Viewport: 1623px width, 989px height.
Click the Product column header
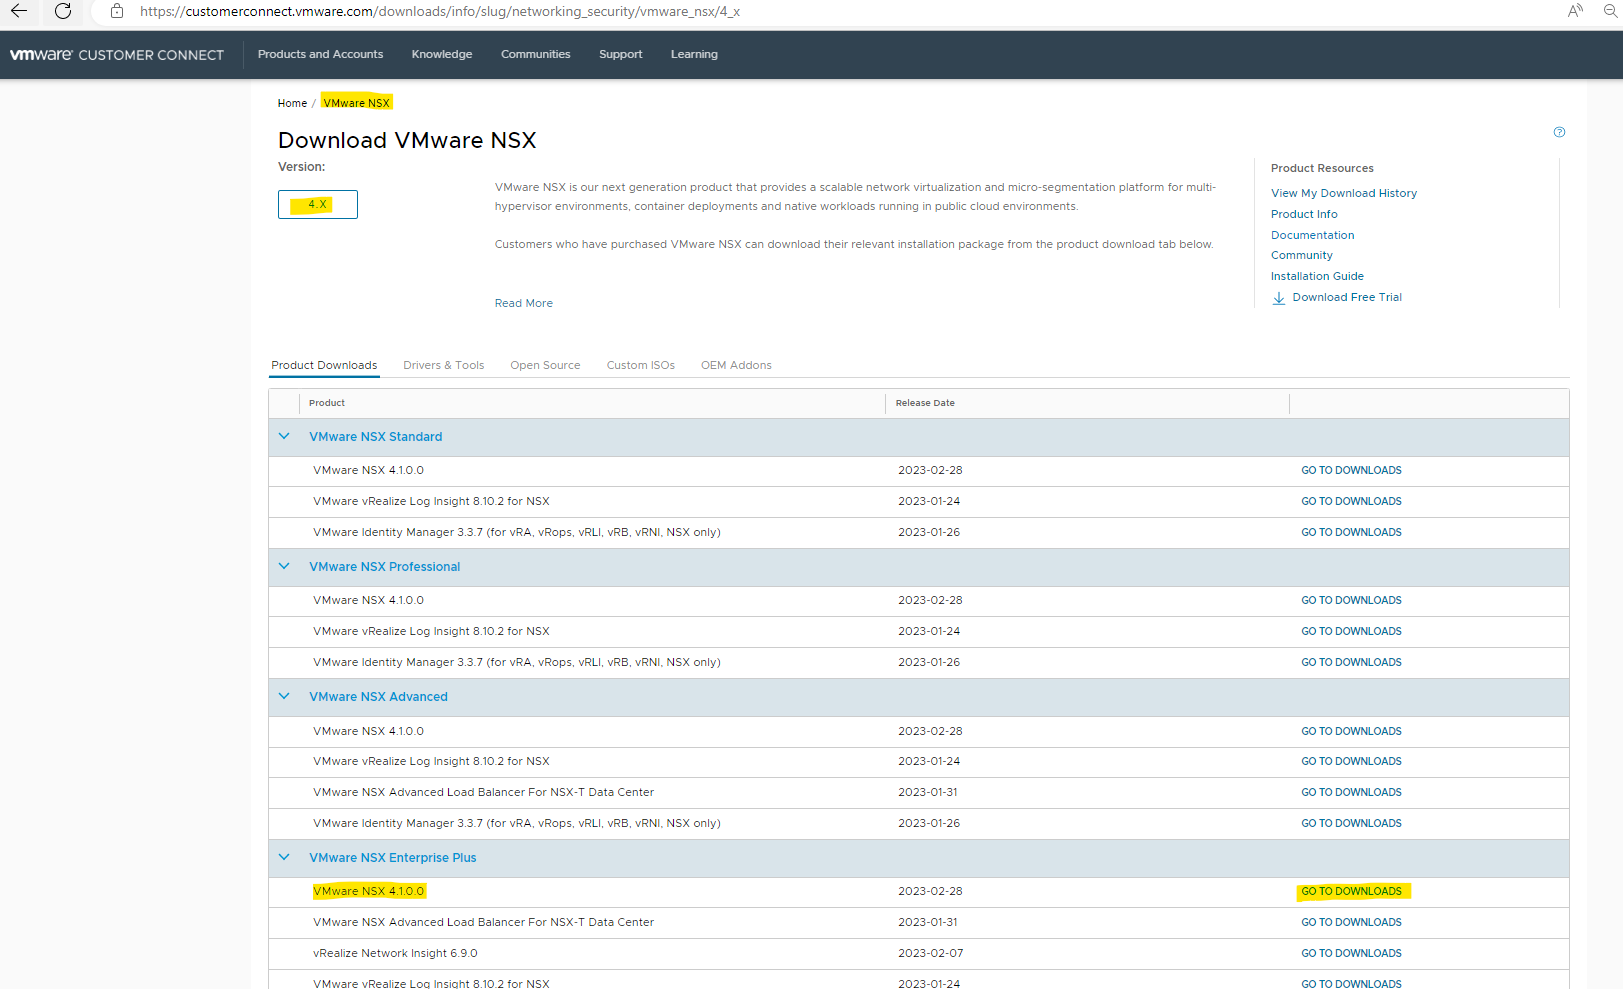pos(327,403)
